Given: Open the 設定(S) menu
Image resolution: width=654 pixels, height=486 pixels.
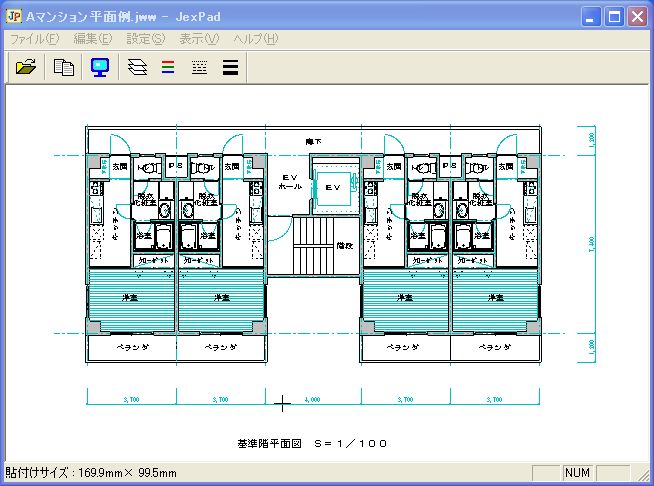Looking at the screenshot, I should 146,39.
